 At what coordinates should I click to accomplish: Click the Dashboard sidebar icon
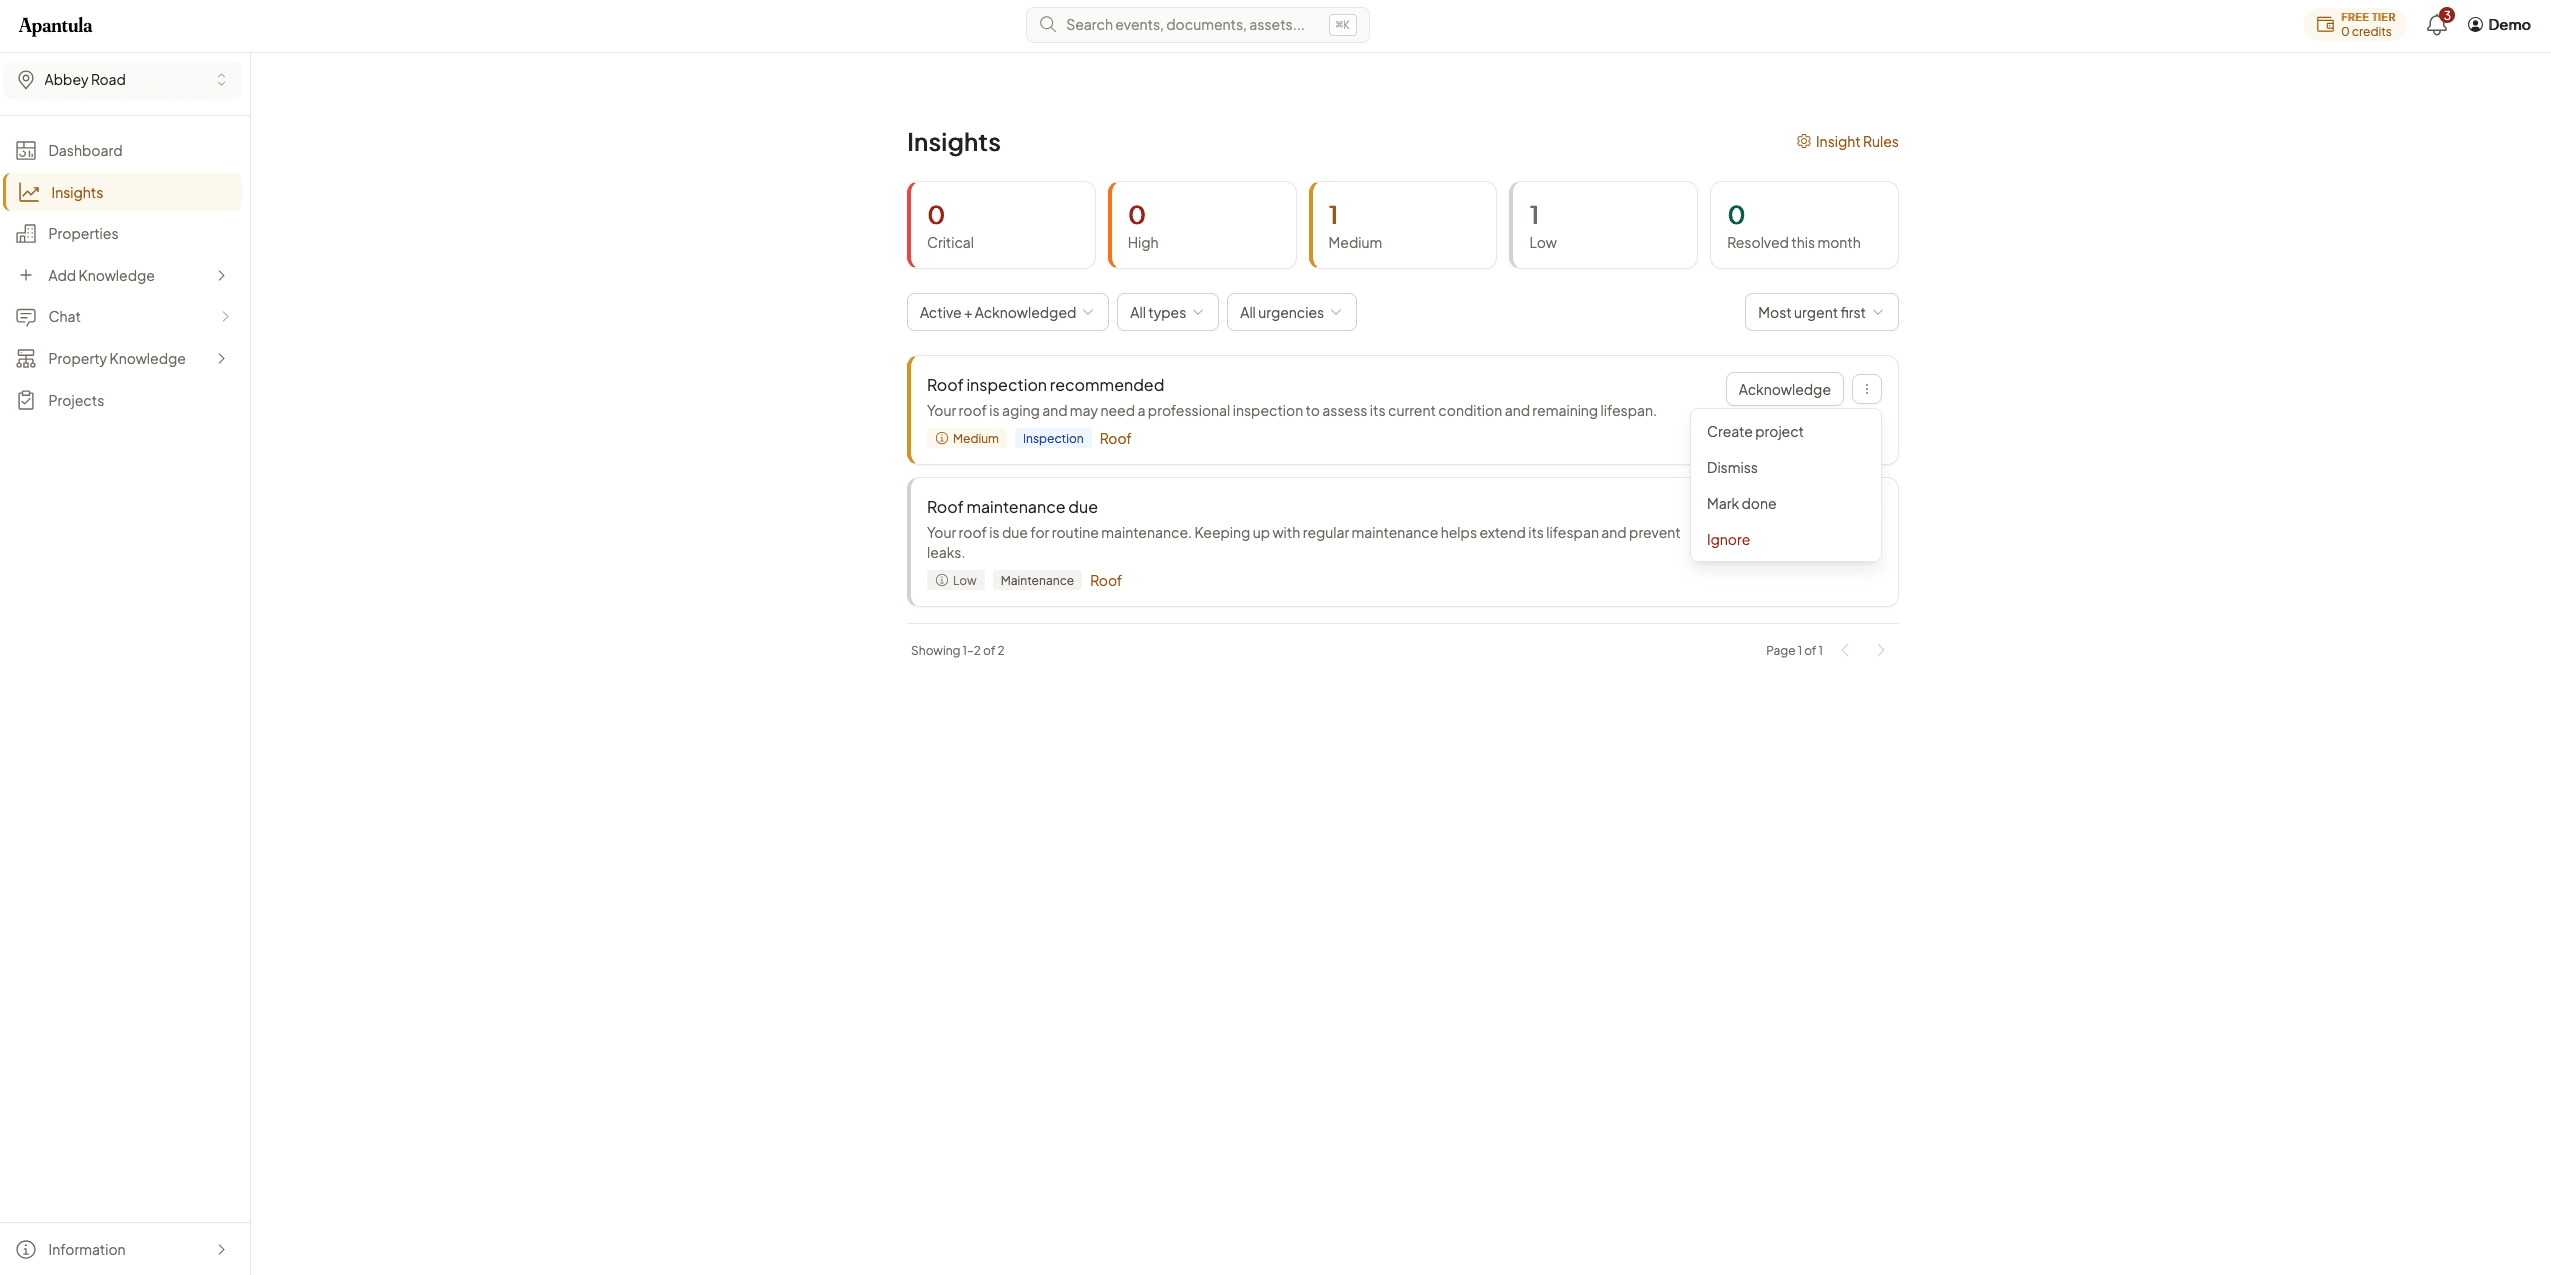coord(26,151)
